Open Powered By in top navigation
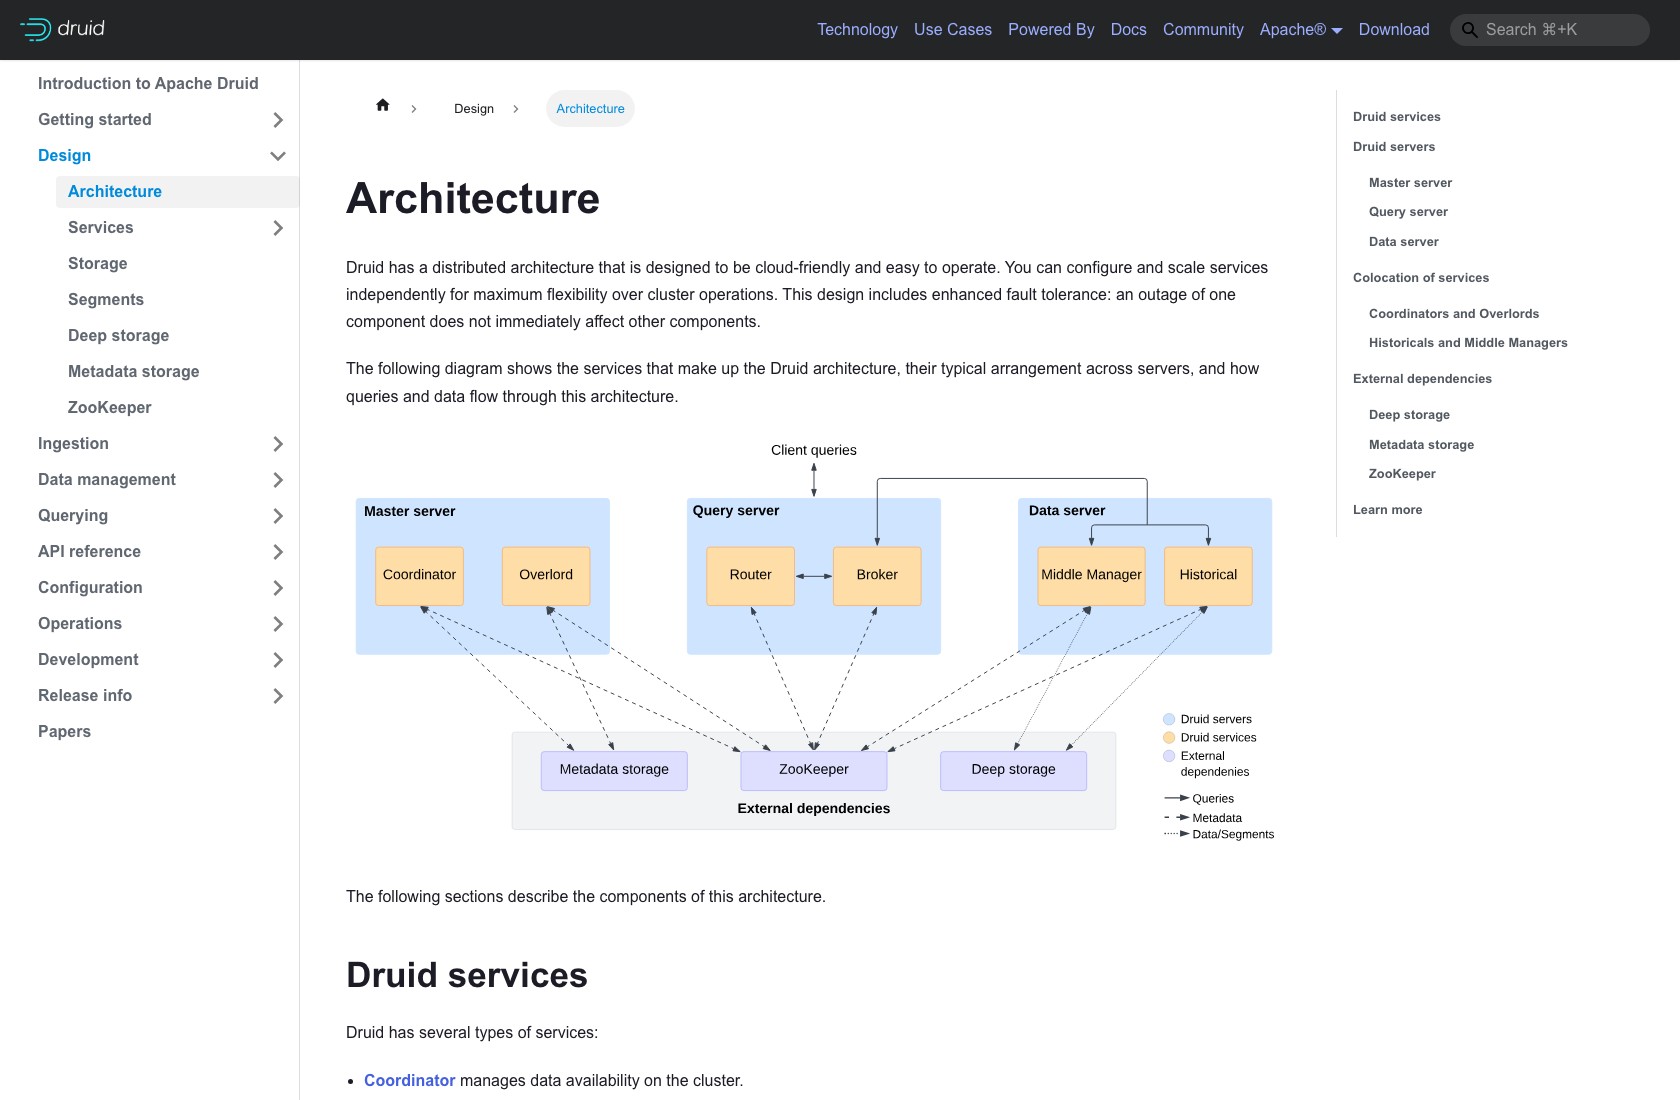Screen dimensions: 1680x1100 [1051, 30]
